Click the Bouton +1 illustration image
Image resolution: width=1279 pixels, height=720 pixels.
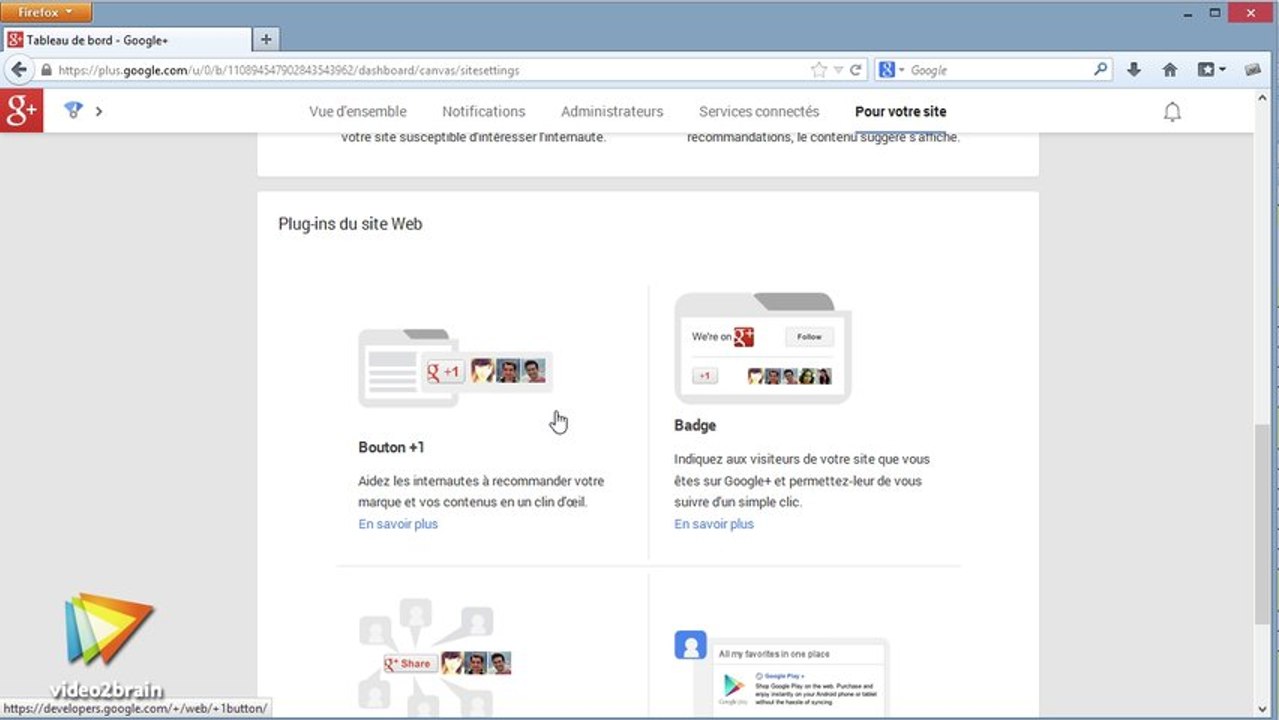click(455, 367)
